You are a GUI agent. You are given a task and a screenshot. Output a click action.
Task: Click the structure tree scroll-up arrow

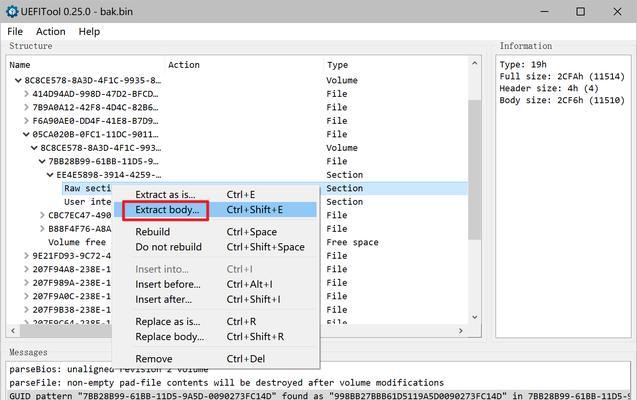(x=474, y=64)
